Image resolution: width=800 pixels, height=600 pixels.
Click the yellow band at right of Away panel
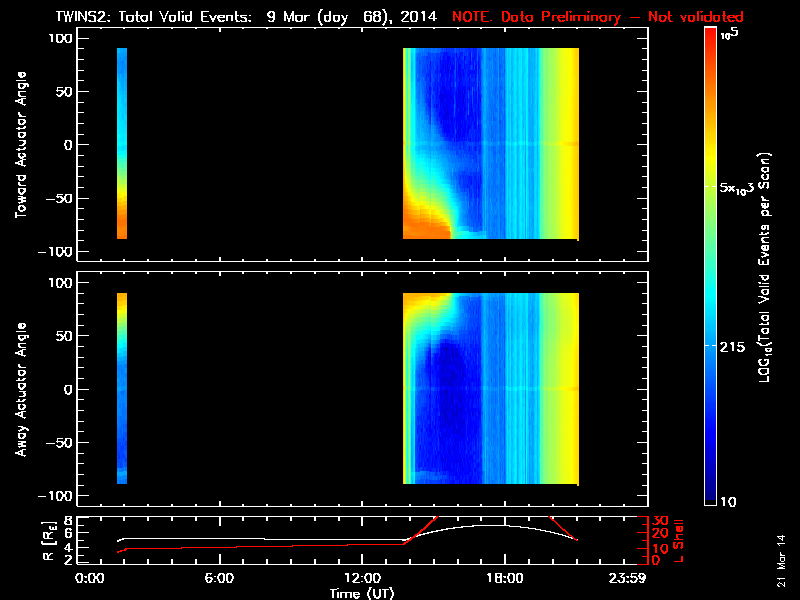coord(562,388)
